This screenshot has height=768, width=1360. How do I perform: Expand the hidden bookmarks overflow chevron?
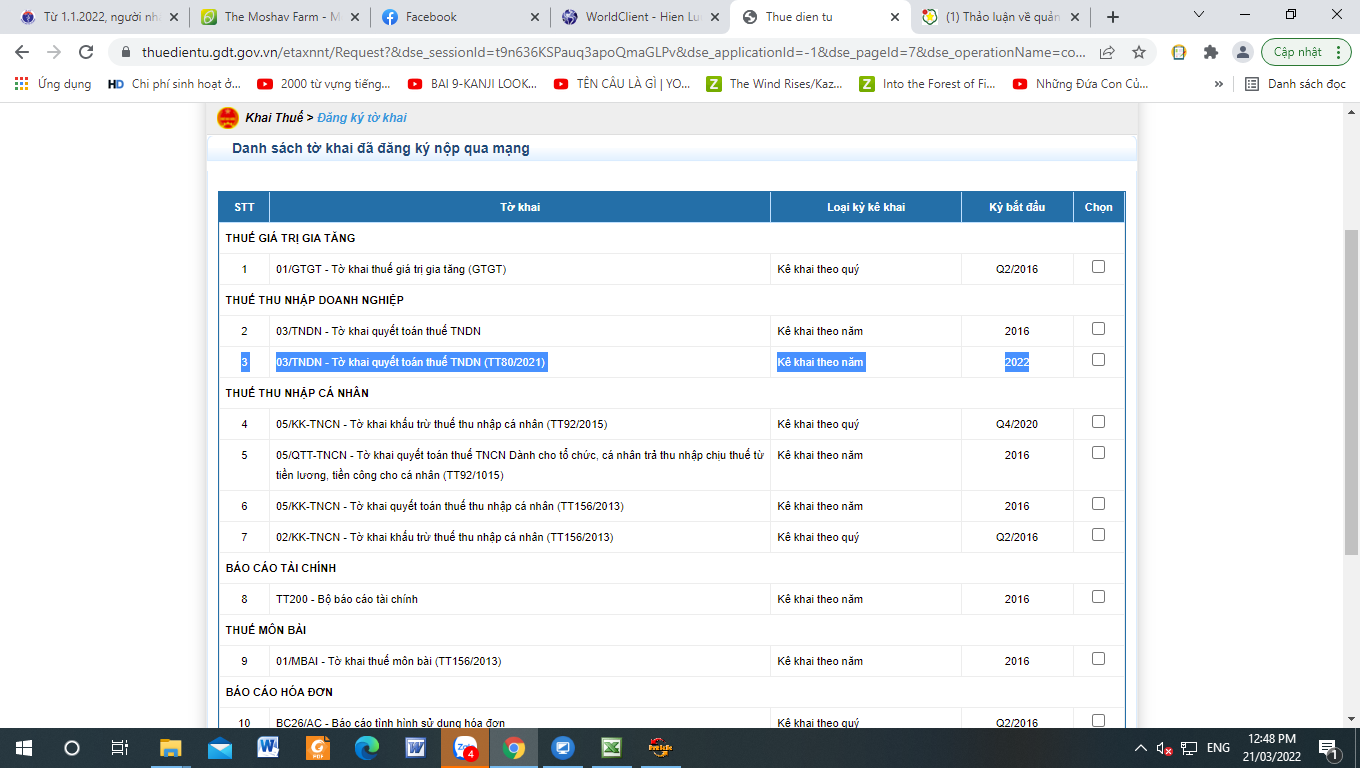pyautogui.click(x=1219, y=84)
